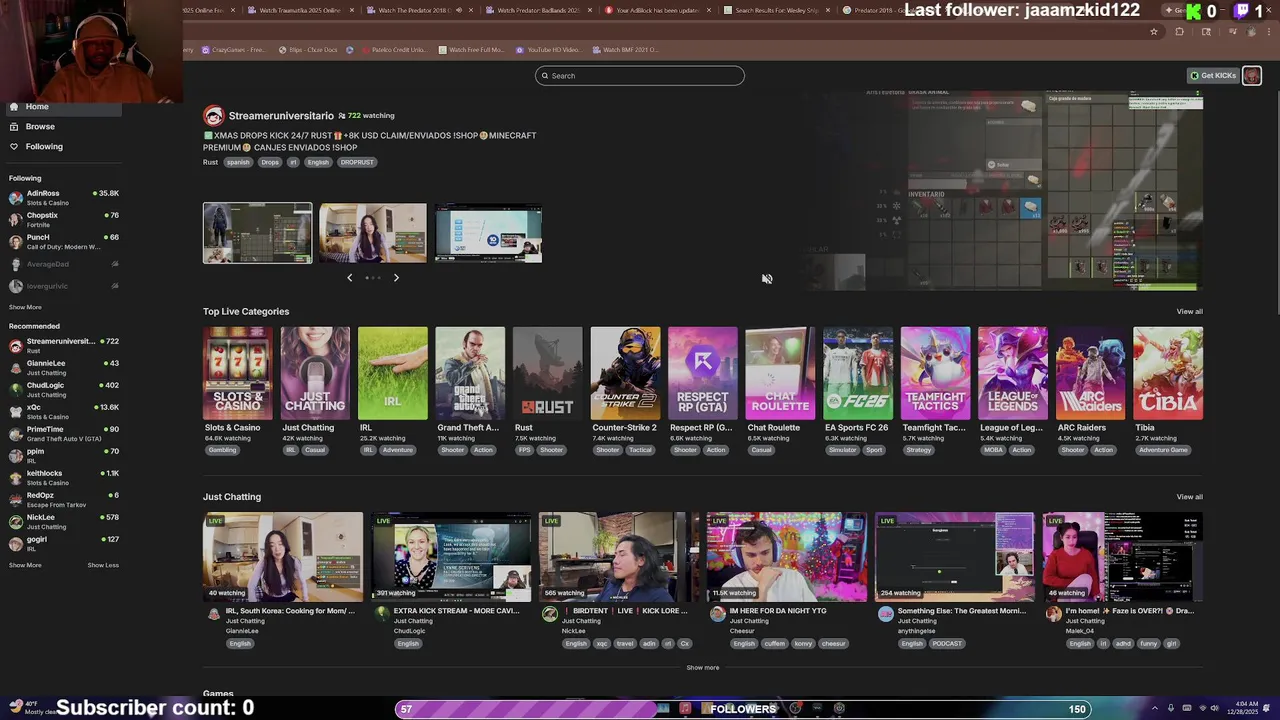
Task: Open YouTube HD Video bookmark
Action: pos(547,50)
